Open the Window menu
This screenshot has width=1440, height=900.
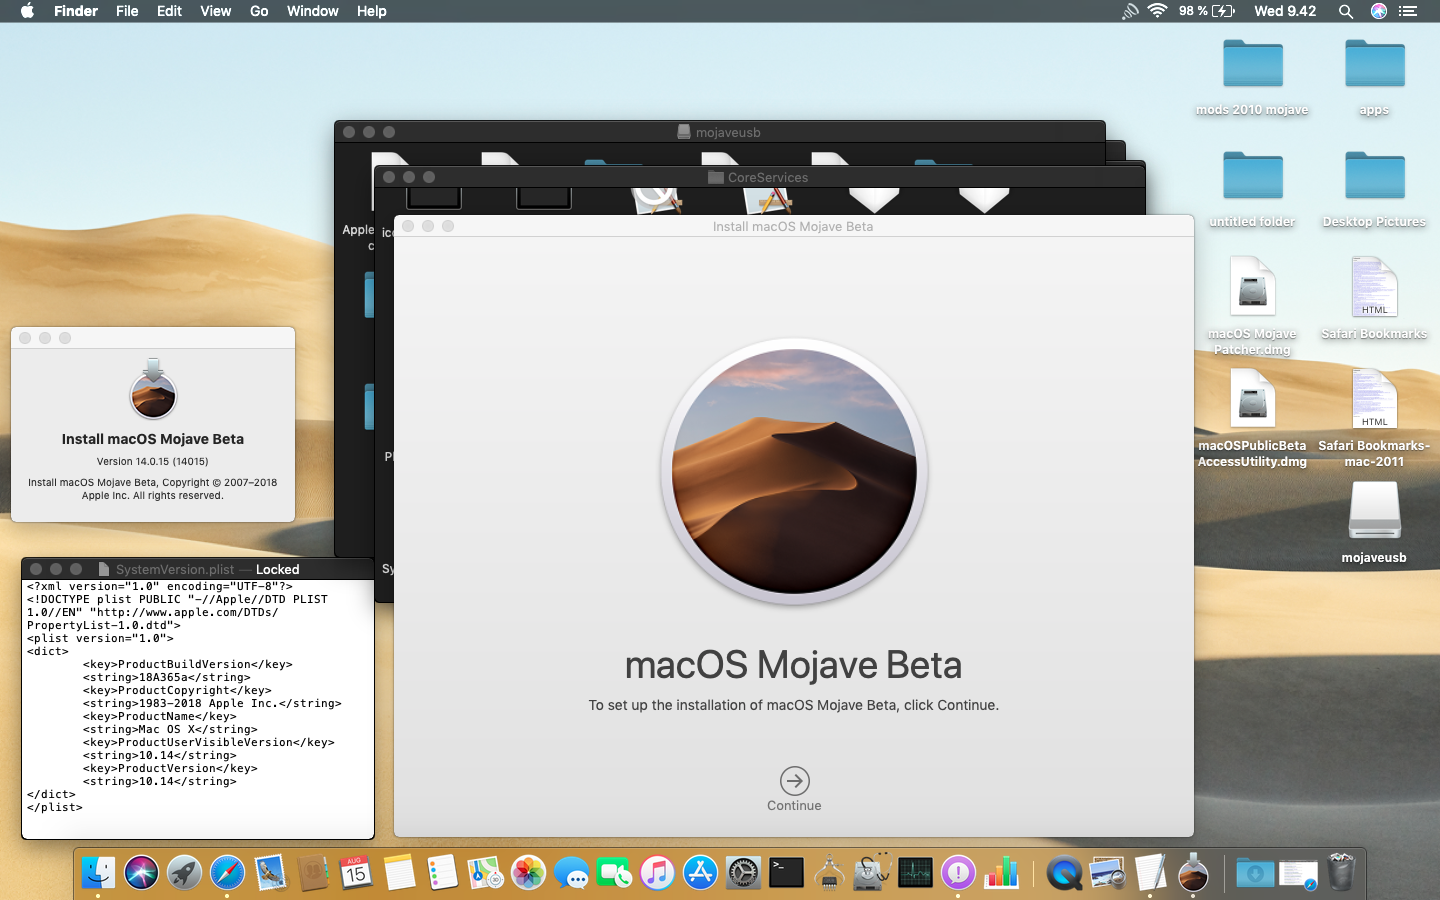click(x=312, y=11)
